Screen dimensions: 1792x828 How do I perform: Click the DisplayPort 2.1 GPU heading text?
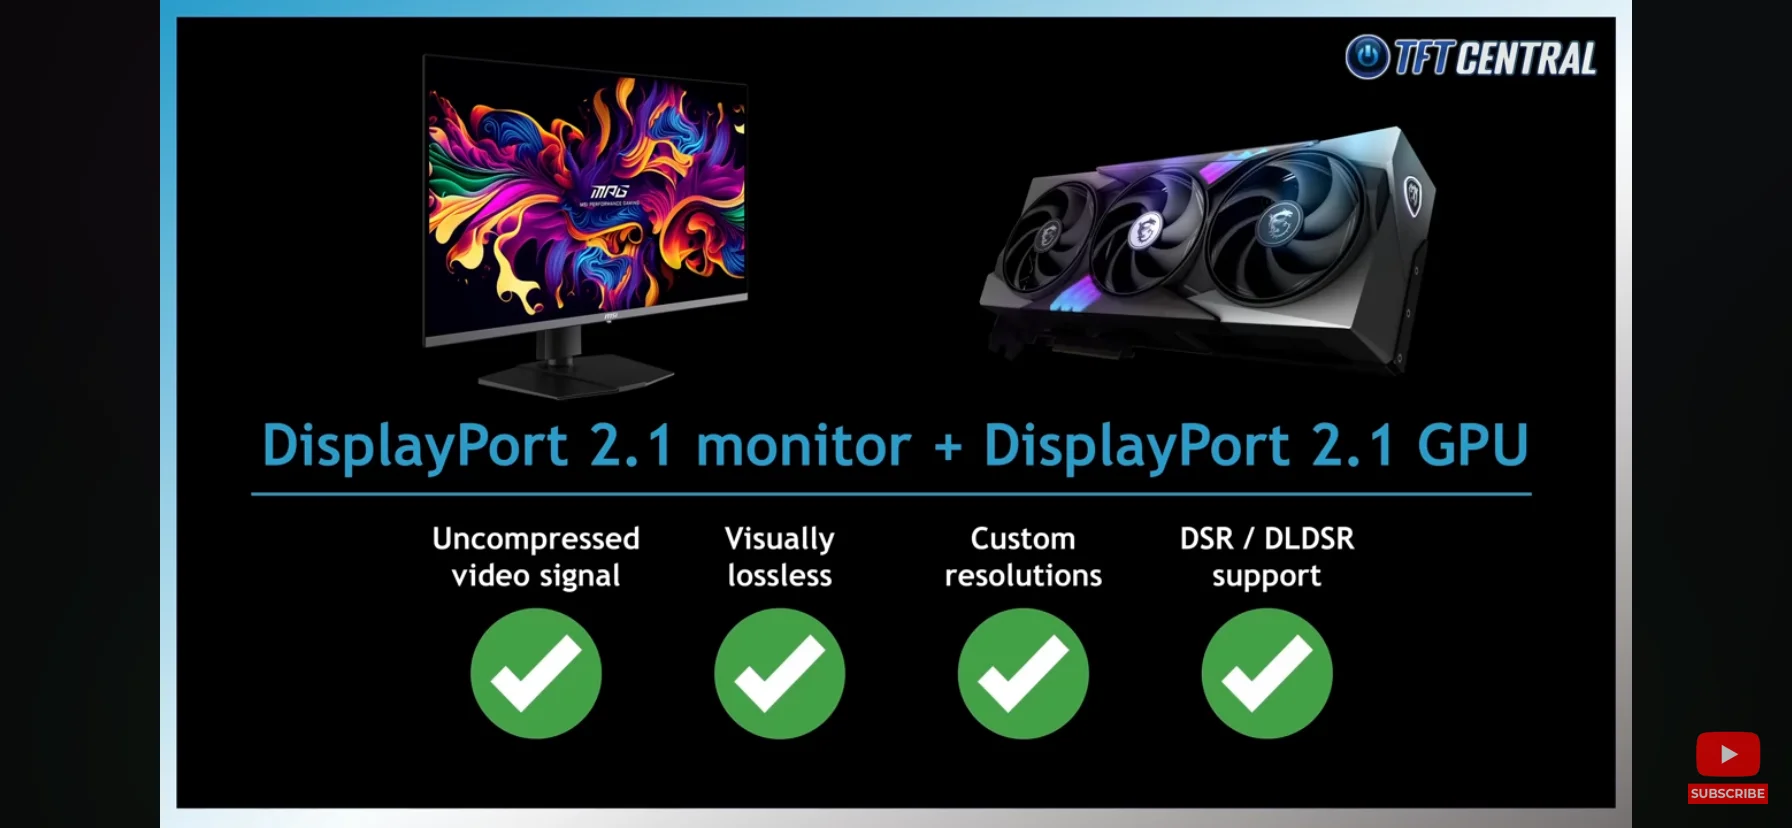pyautogui.click(x=1256, y=446)
